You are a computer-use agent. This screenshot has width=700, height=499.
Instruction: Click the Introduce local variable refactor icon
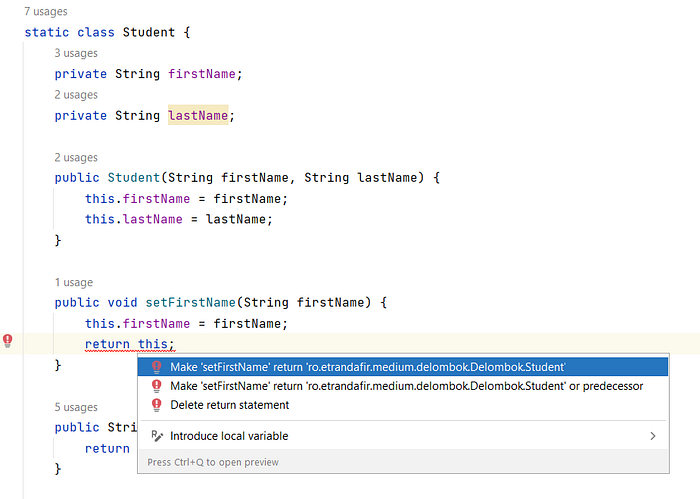[x=157, y=436]
